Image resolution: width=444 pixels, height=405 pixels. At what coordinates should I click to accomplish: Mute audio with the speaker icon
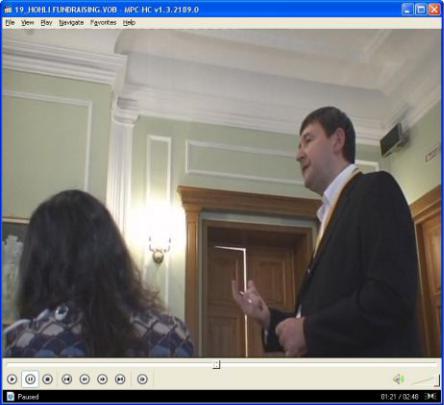[398, 379]
